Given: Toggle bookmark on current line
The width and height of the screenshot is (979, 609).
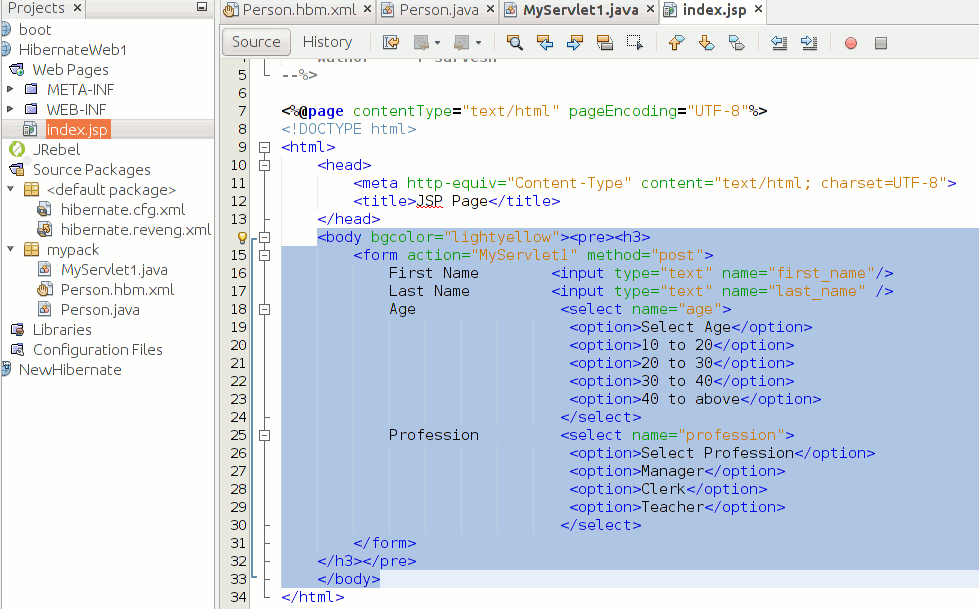Looking at the screenshot, I should coord(736,42).
